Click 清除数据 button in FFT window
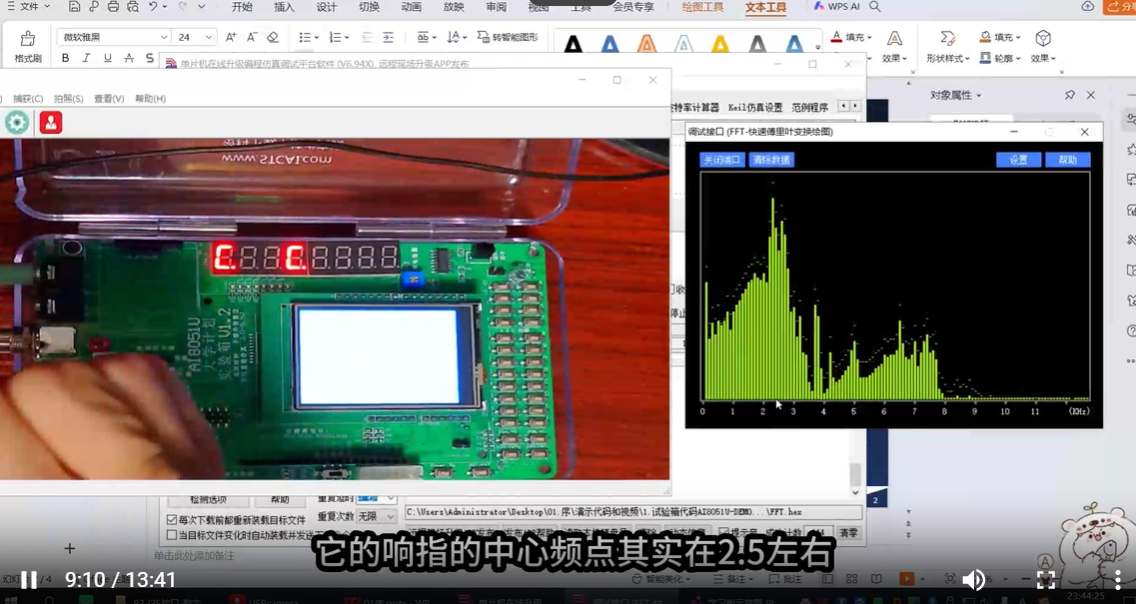Image resolution: width=1136 pixels, height=604 pixels. click(x=772, y=159)
